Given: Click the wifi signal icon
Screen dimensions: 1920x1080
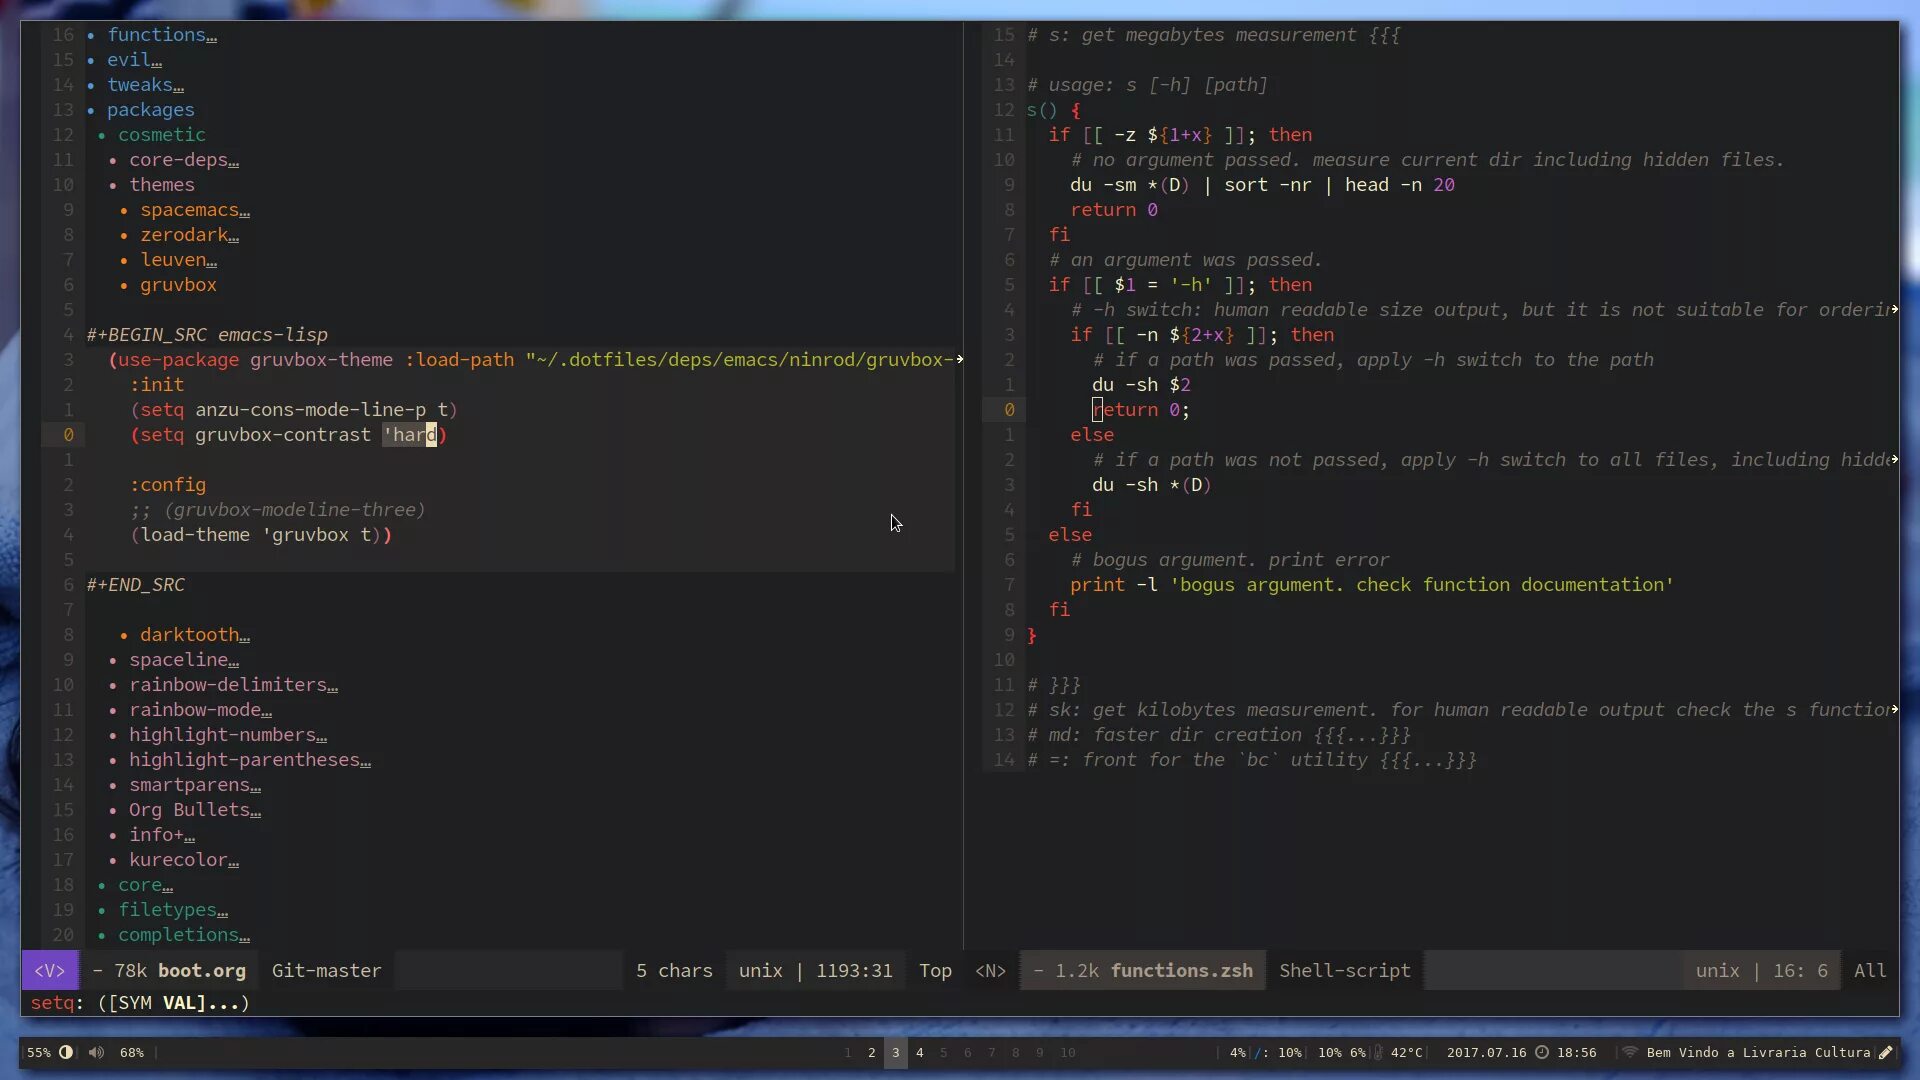Looking at the screenshot, I should (x=1630, y=1052).
